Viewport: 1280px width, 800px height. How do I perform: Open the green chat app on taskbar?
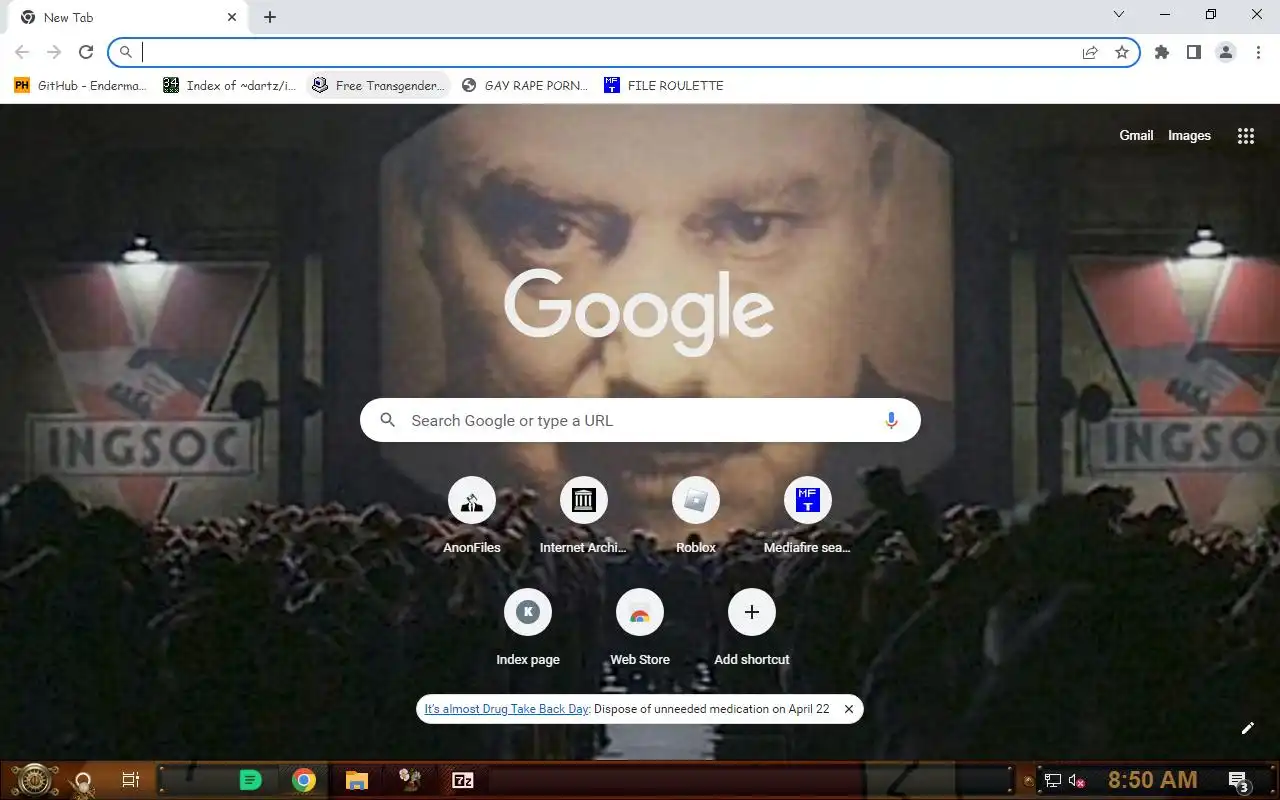251,780
